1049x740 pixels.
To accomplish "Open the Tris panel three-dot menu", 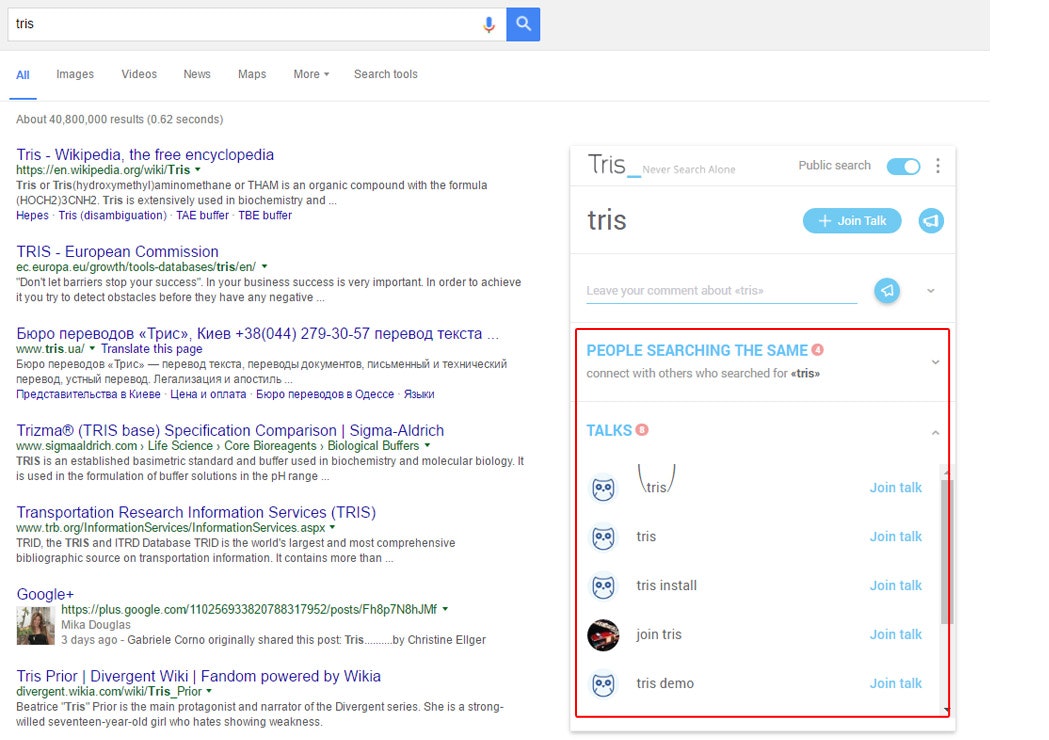I will [x=938, y=166].
